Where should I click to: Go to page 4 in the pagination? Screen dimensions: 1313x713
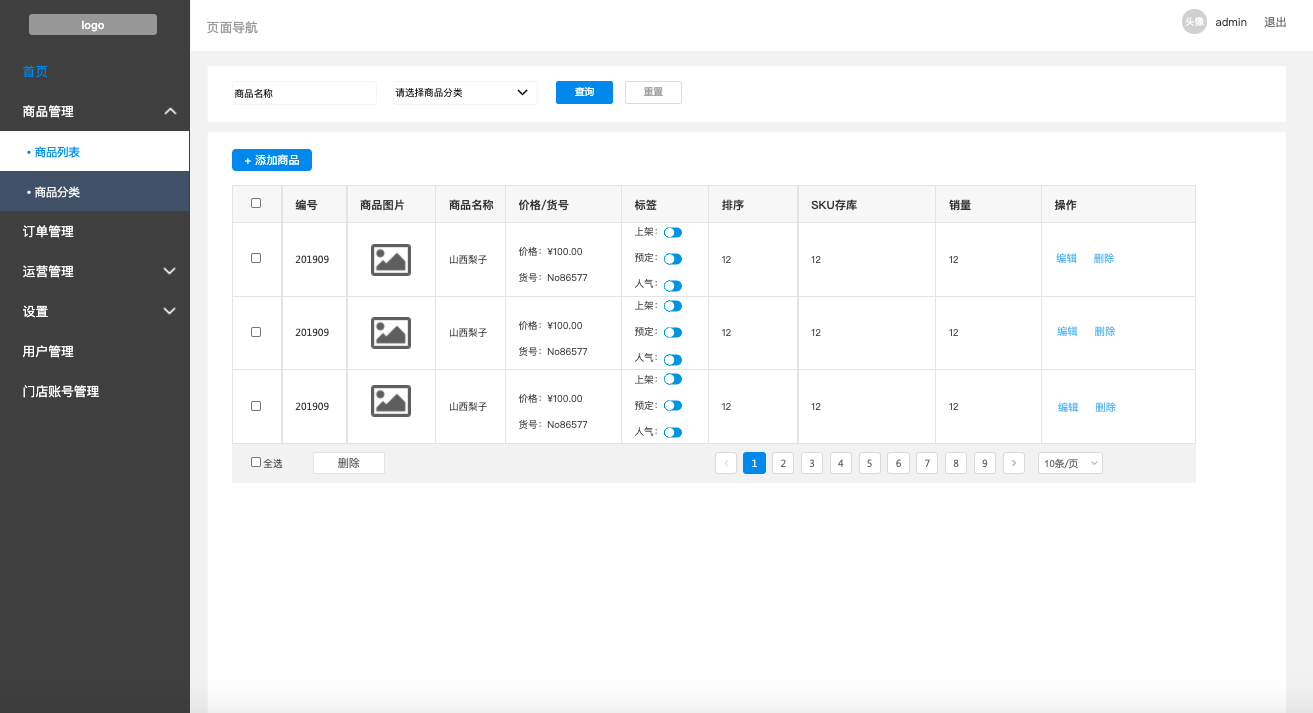pyautogui.click(x=841, y=463)
